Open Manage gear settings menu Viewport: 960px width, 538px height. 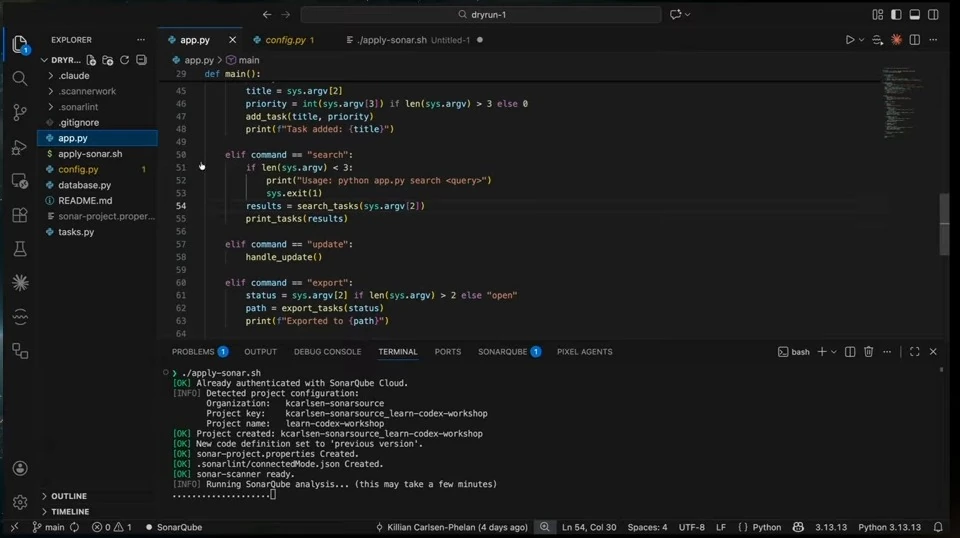[20, 502]
